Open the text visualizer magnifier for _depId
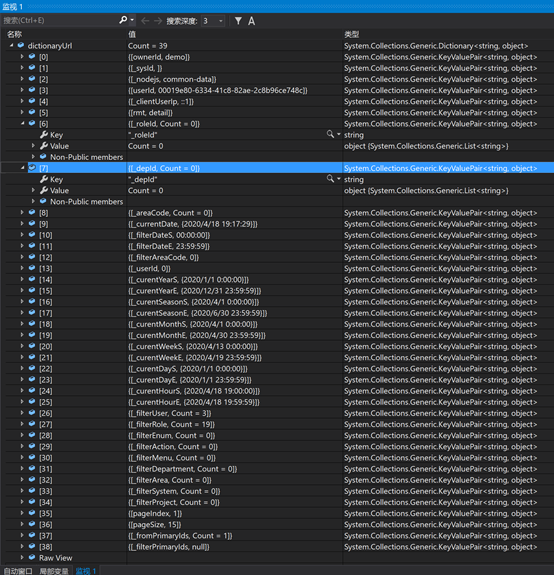Screen dimensions: 554x575 click(330, 179)
